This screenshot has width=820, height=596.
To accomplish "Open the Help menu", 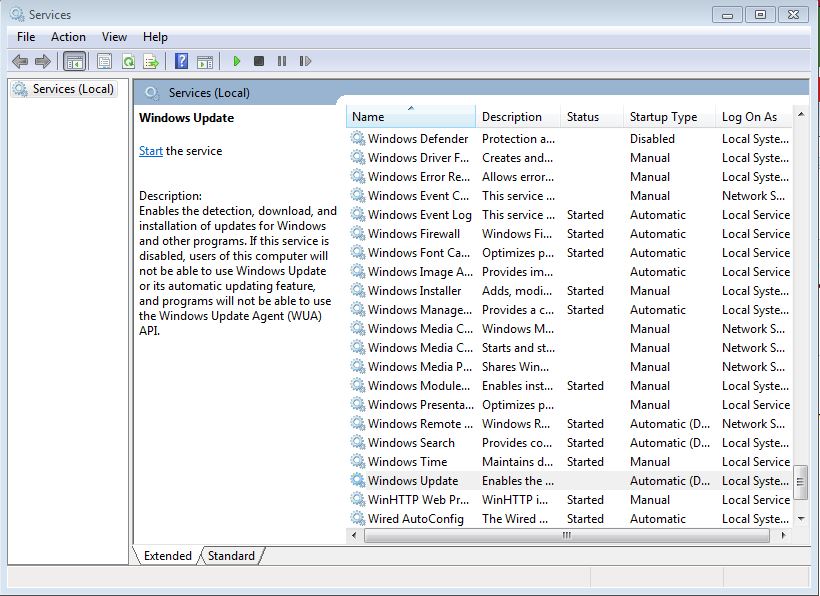I will pos(155,37).
